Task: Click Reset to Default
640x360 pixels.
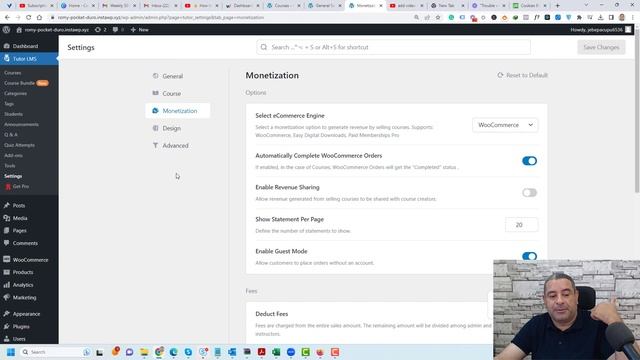Action: tap(522, 75)
